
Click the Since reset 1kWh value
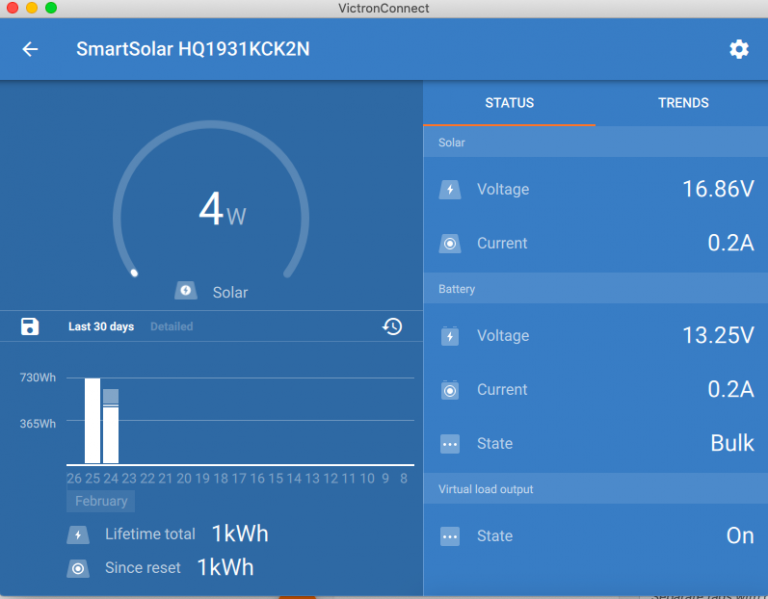225,568
